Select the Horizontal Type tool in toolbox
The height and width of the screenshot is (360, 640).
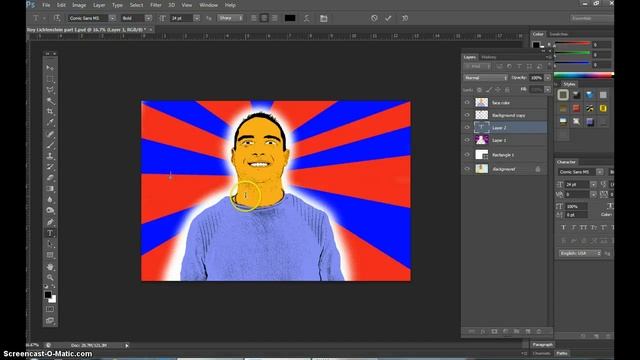click(x=50, y=233)
